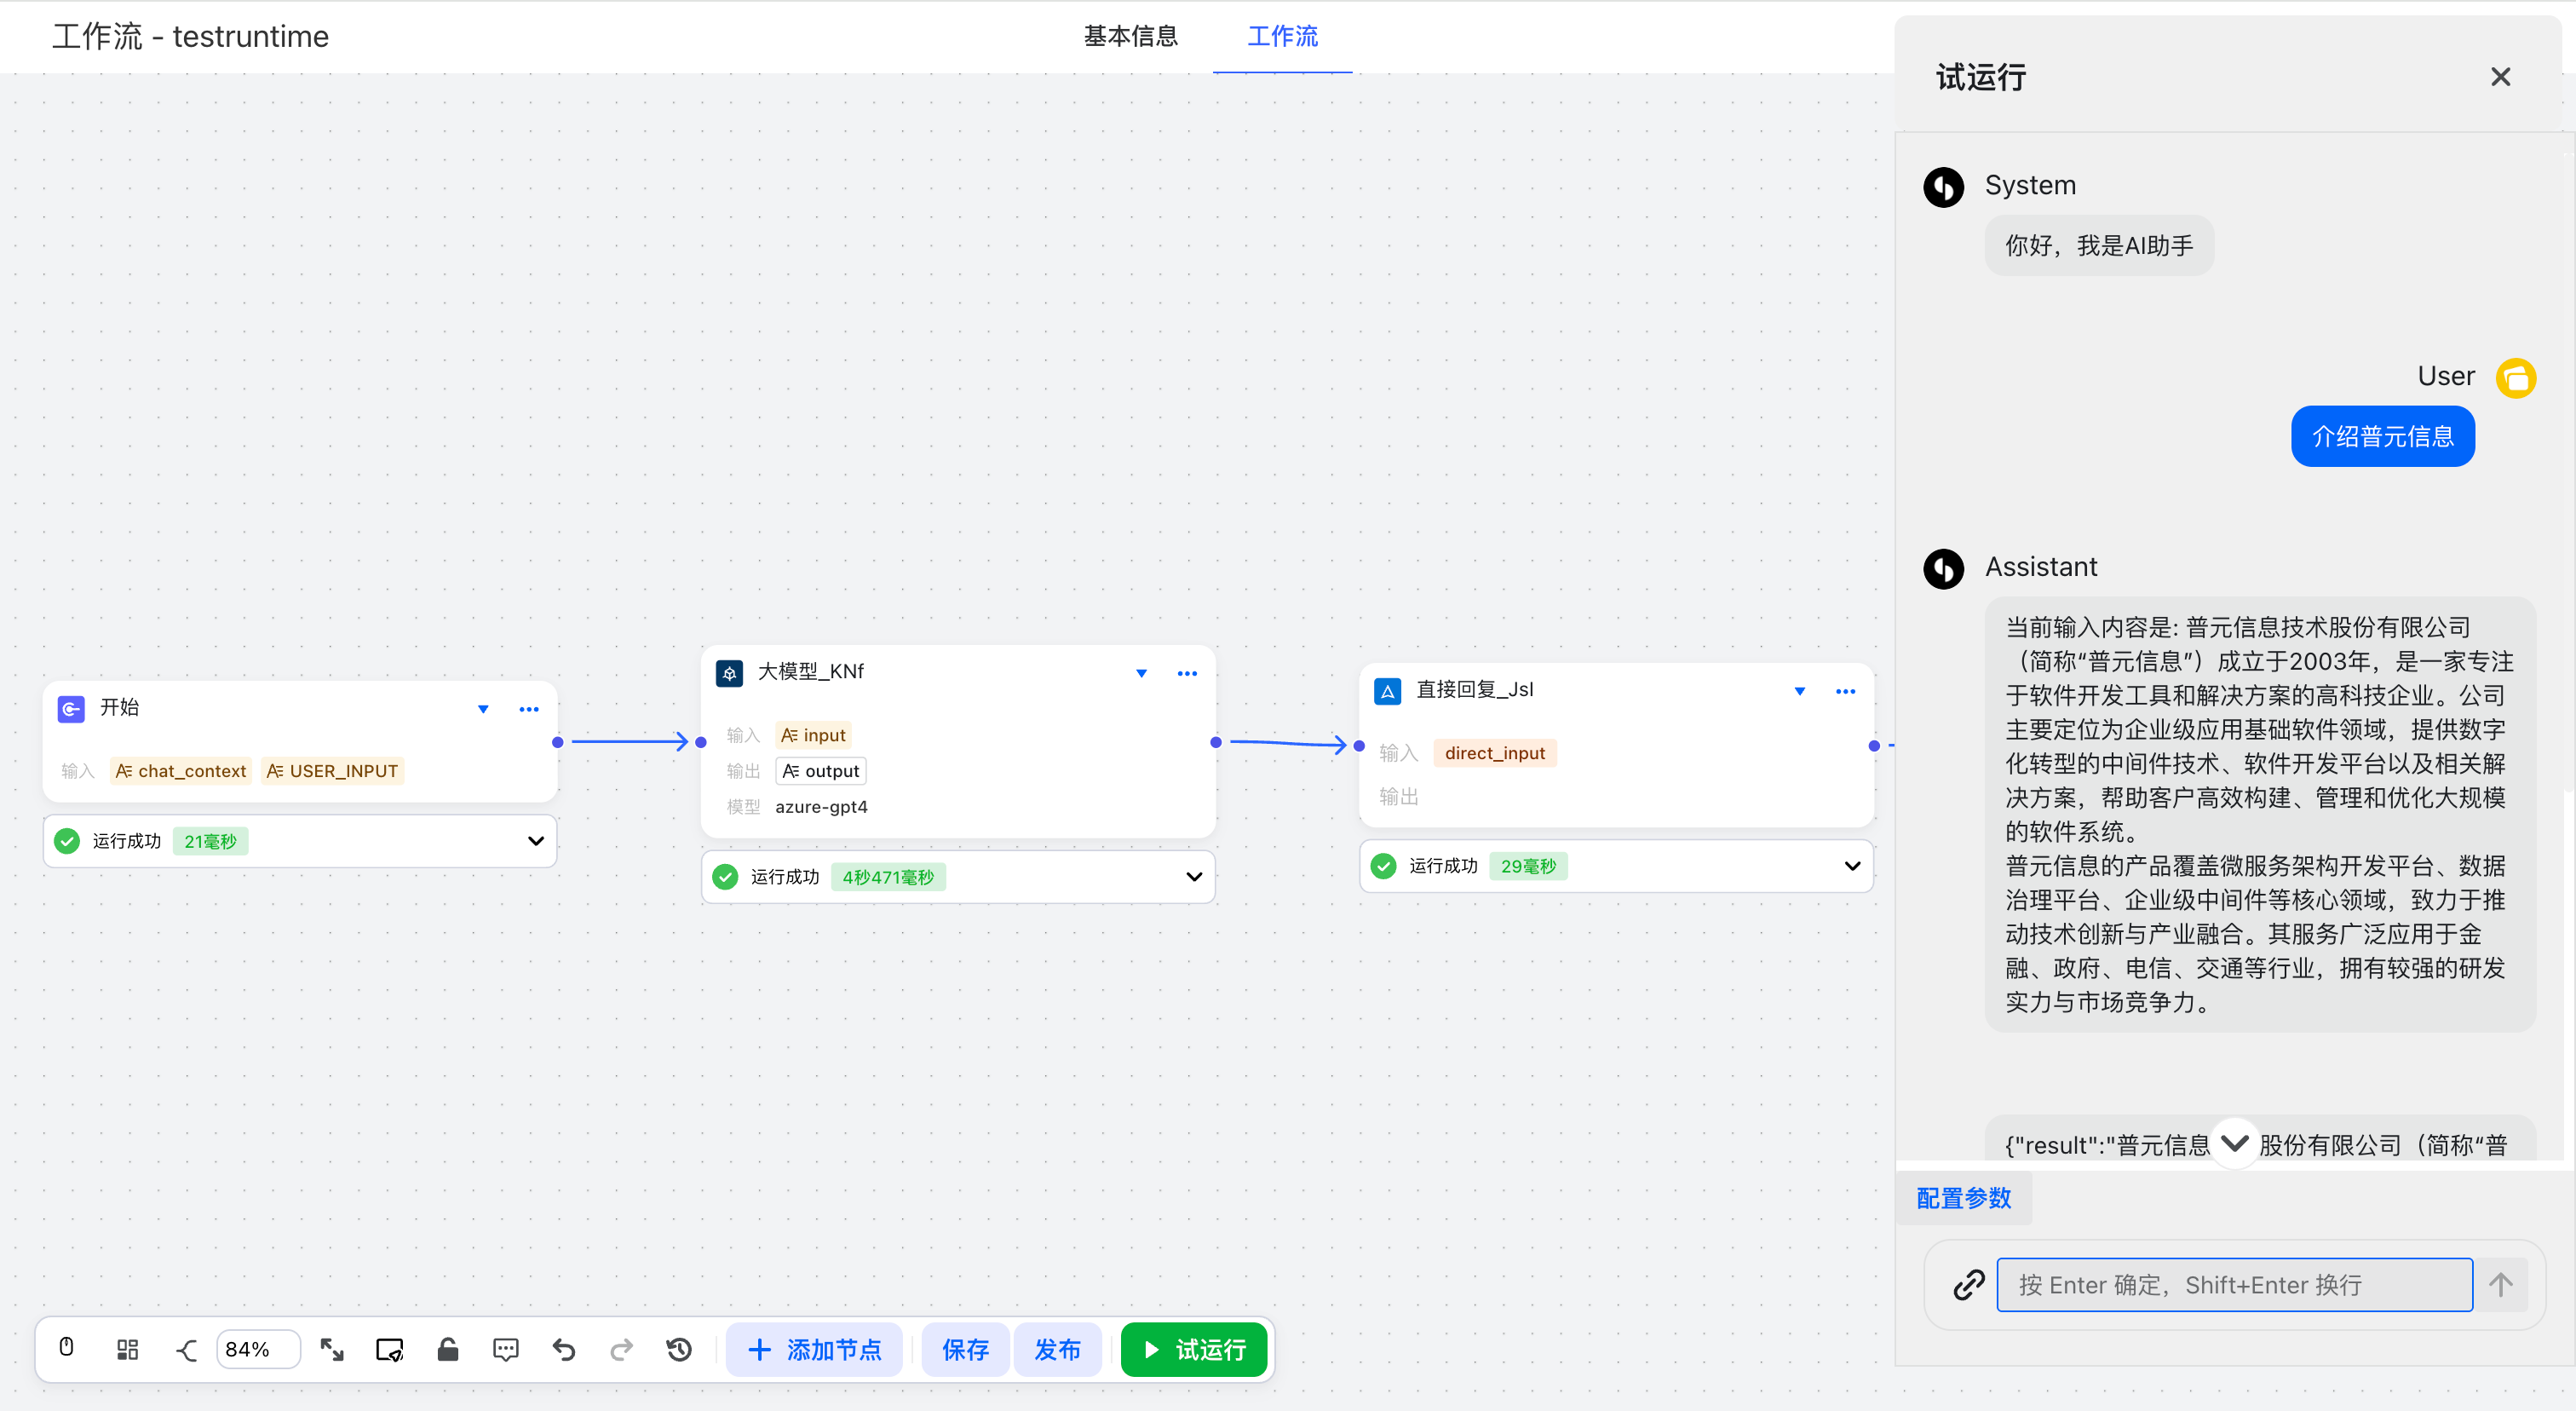Open the more menu on 直接回复_Jsl node
Screen dimensions: 2576x1411
[x=1845, y=691]
